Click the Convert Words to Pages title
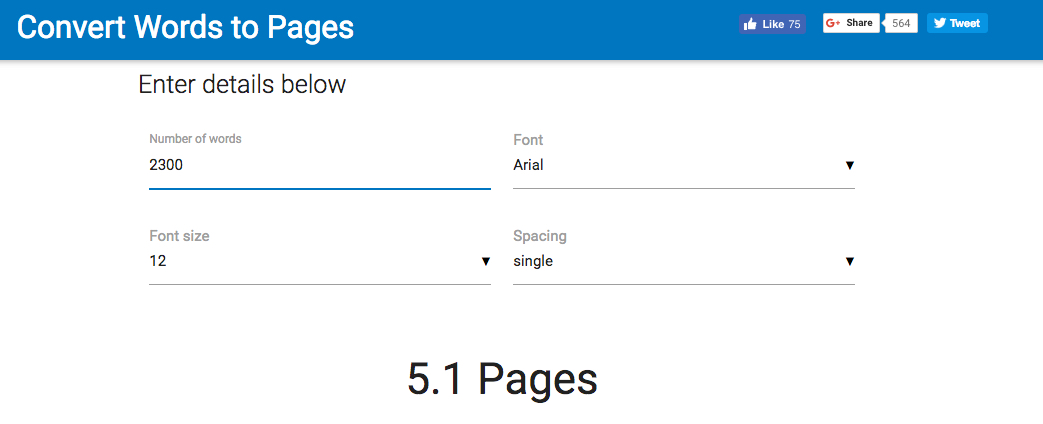 coord(186,27)
